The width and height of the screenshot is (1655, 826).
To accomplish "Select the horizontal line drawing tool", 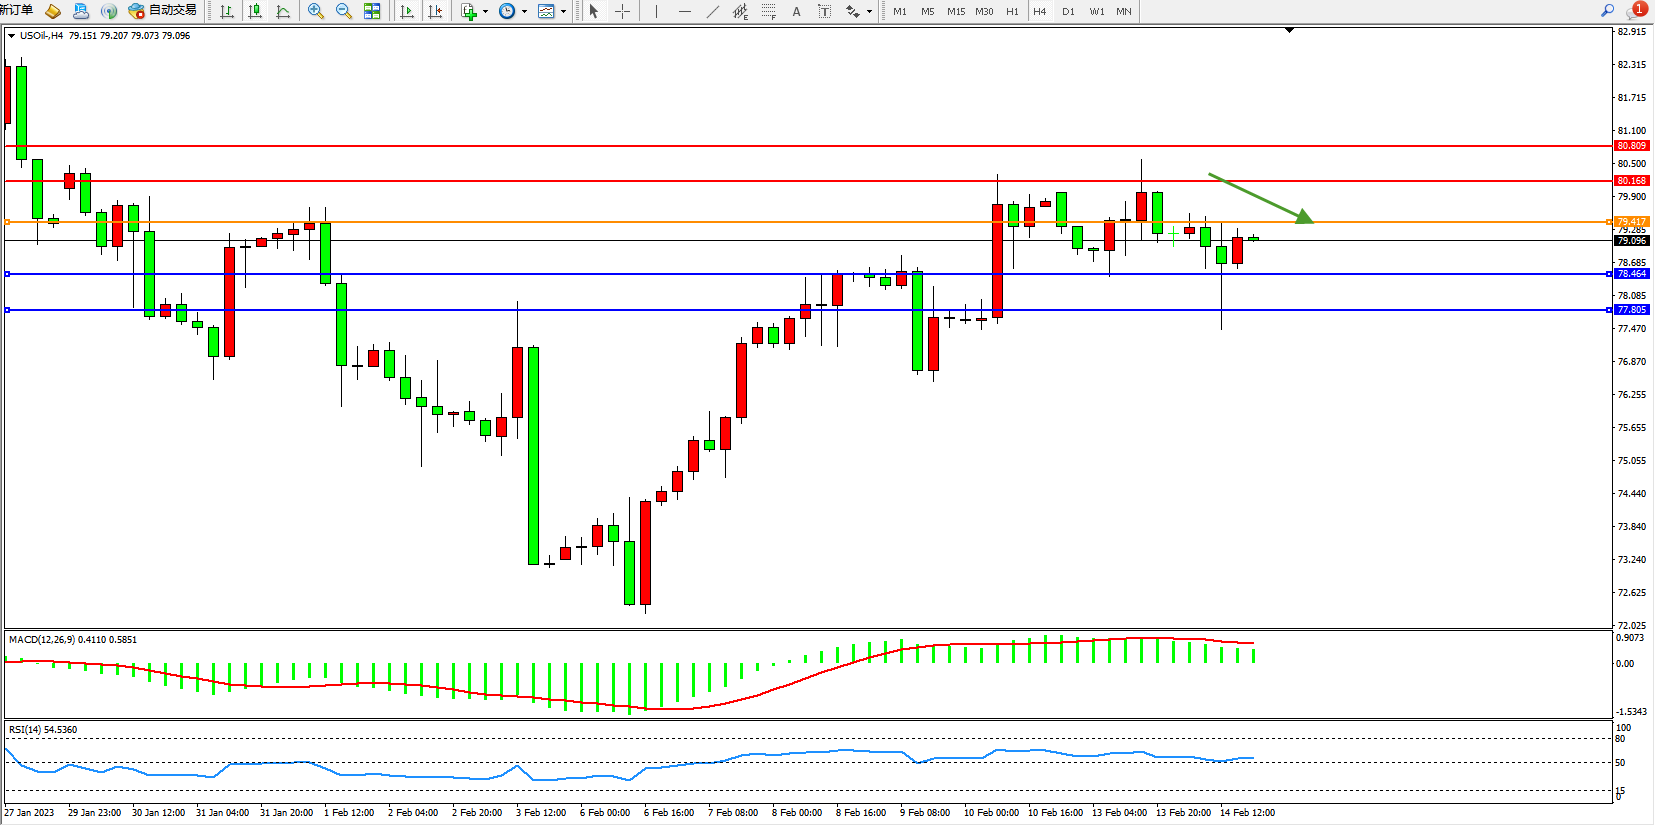I will tap(684, 11).
